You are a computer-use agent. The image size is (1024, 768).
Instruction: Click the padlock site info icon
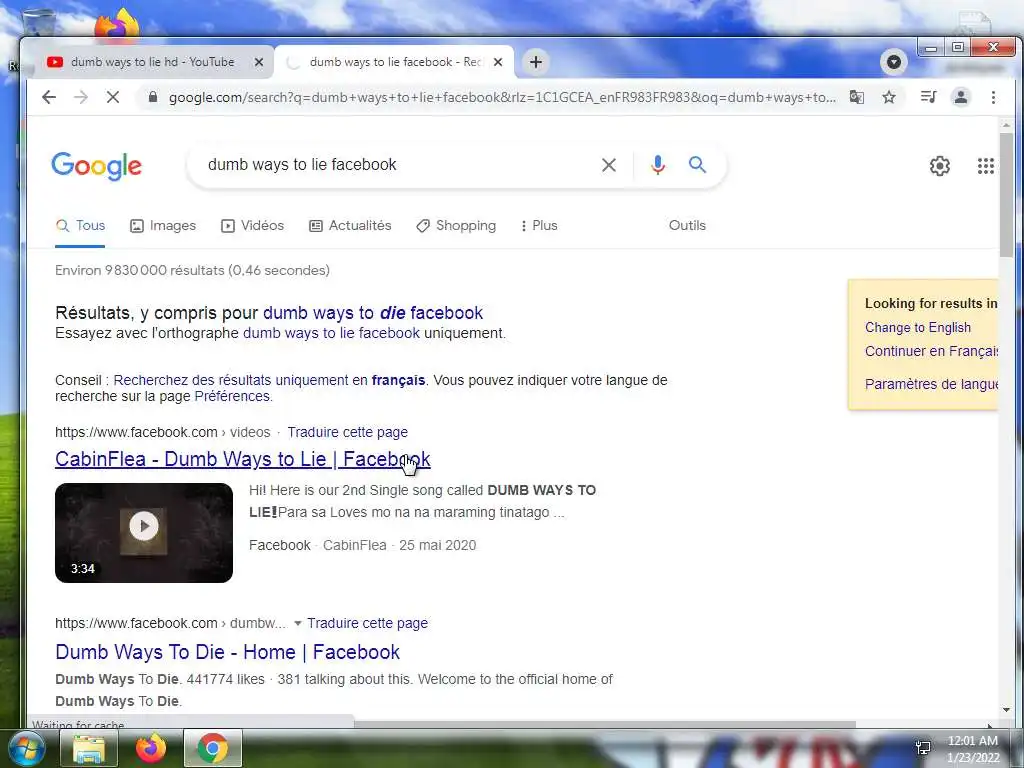click(x=153, y=97)
